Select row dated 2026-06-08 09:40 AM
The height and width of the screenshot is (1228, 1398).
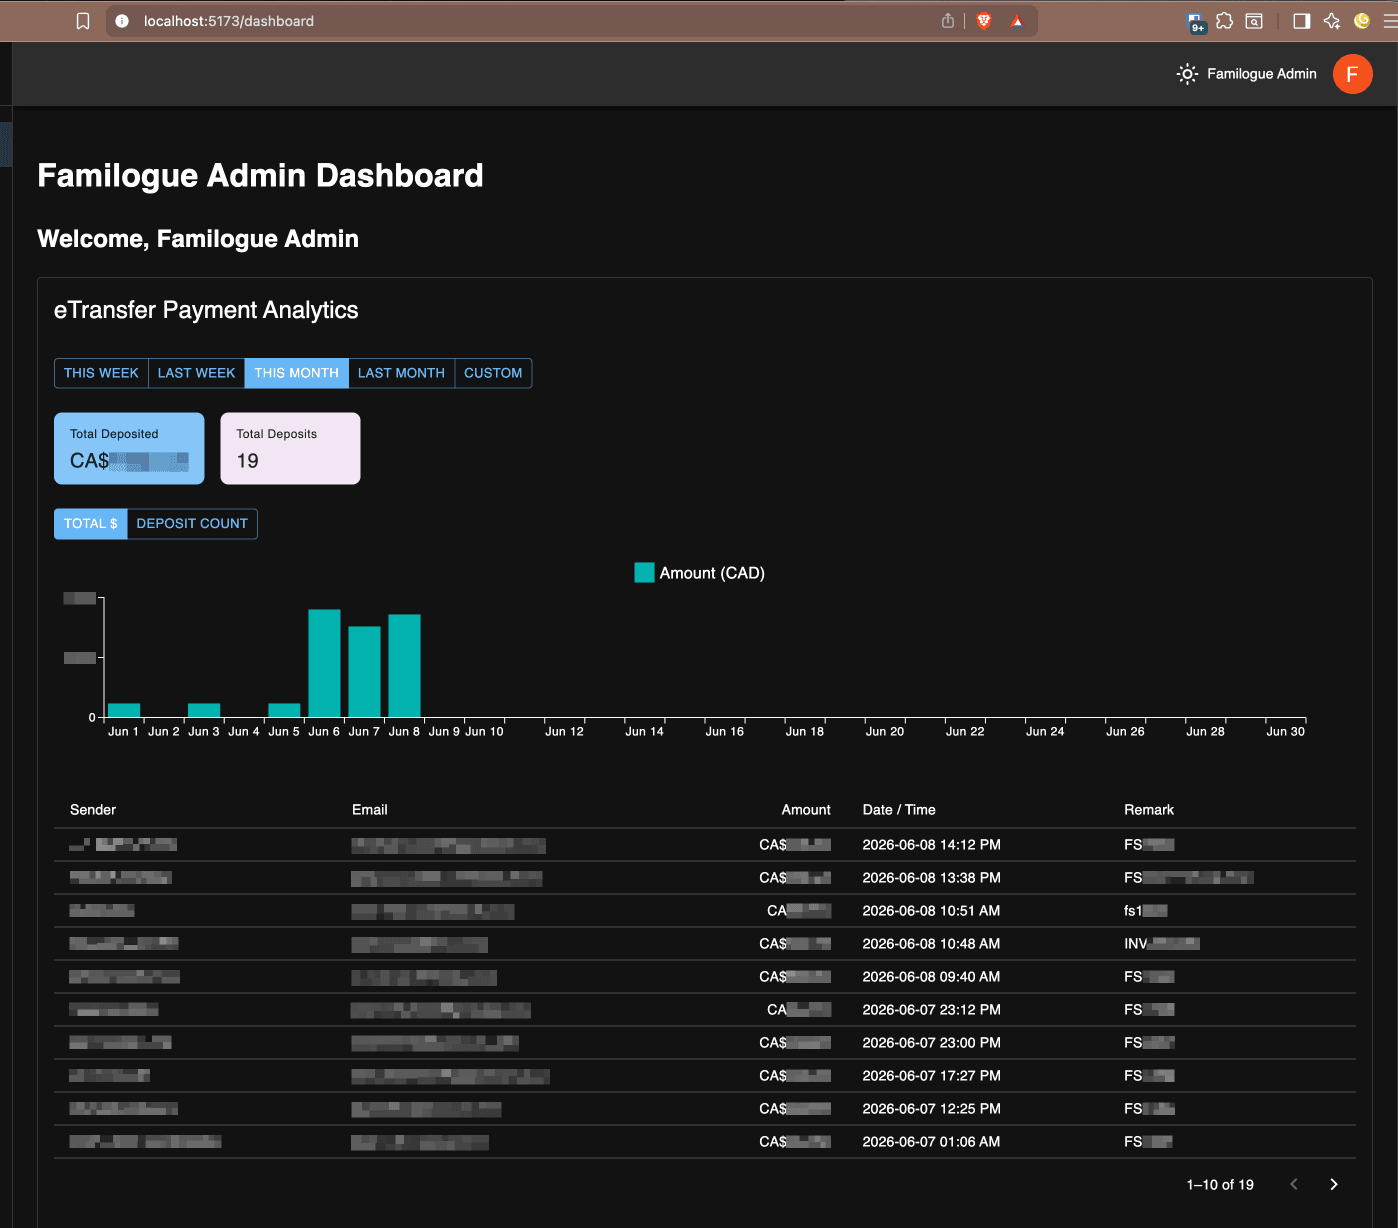click(x=705, y=977)
